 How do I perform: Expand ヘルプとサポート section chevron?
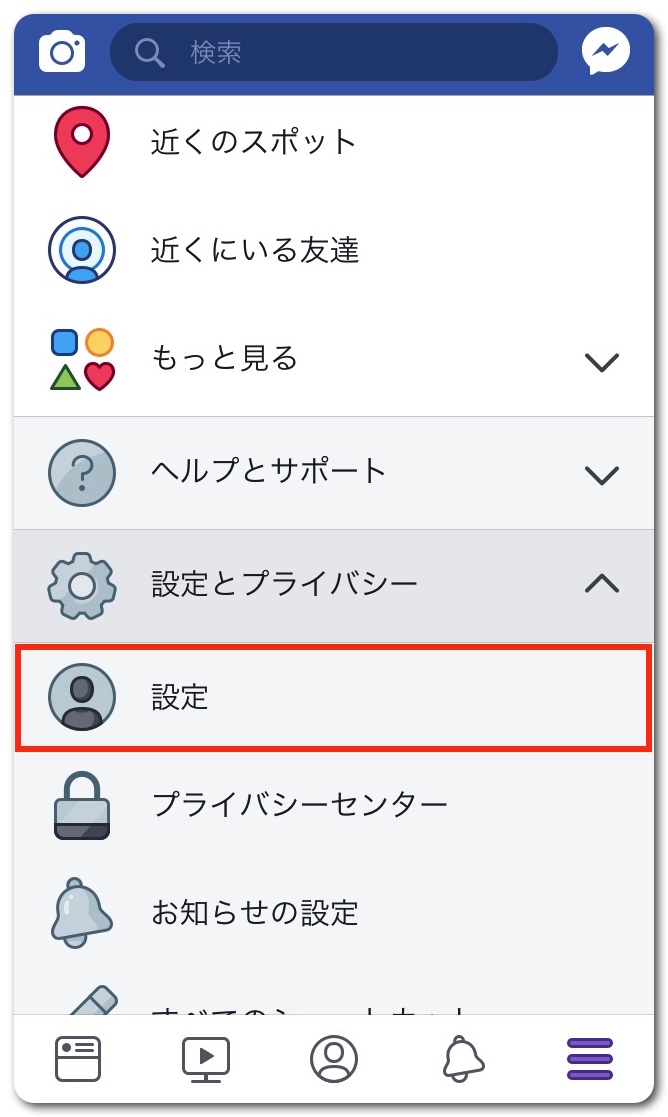(x=601, y=474)
